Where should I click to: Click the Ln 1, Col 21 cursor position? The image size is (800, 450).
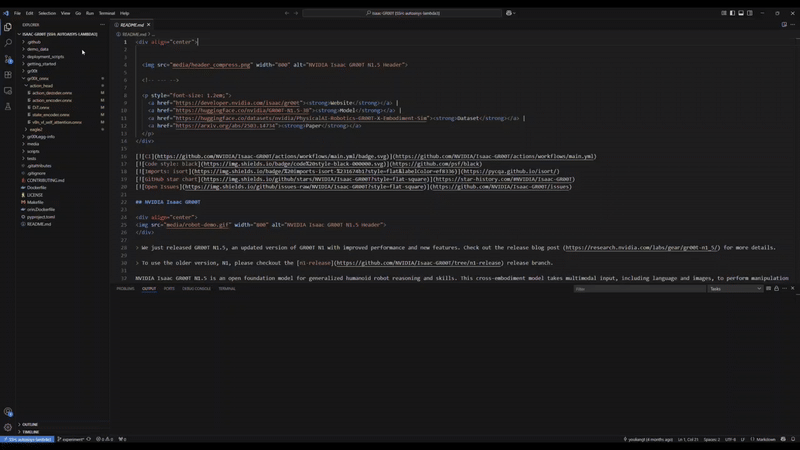point(688,439)
